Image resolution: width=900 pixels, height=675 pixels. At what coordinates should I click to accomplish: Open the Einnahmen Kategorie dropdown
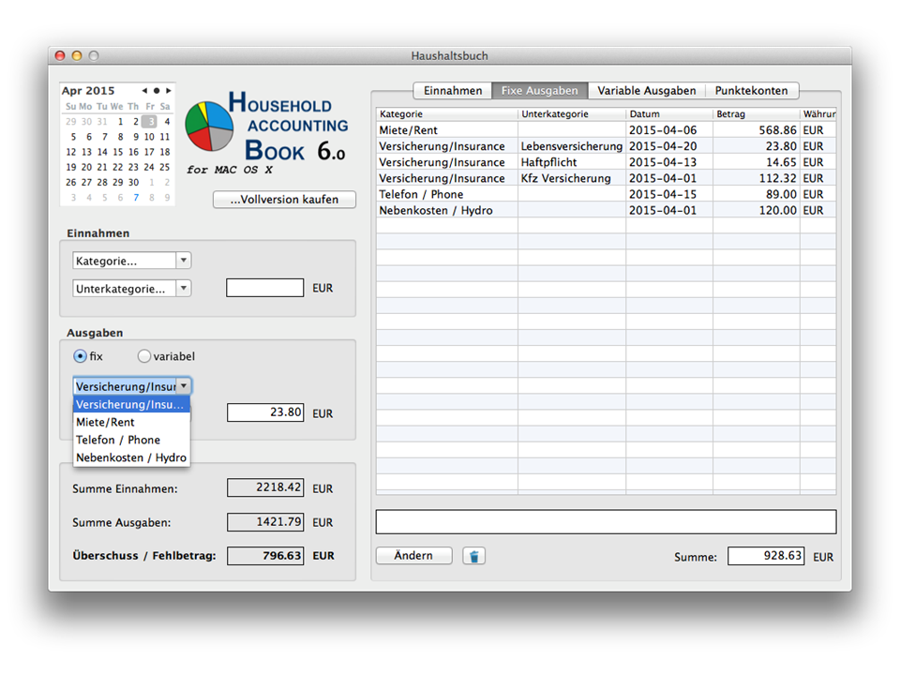131,261
